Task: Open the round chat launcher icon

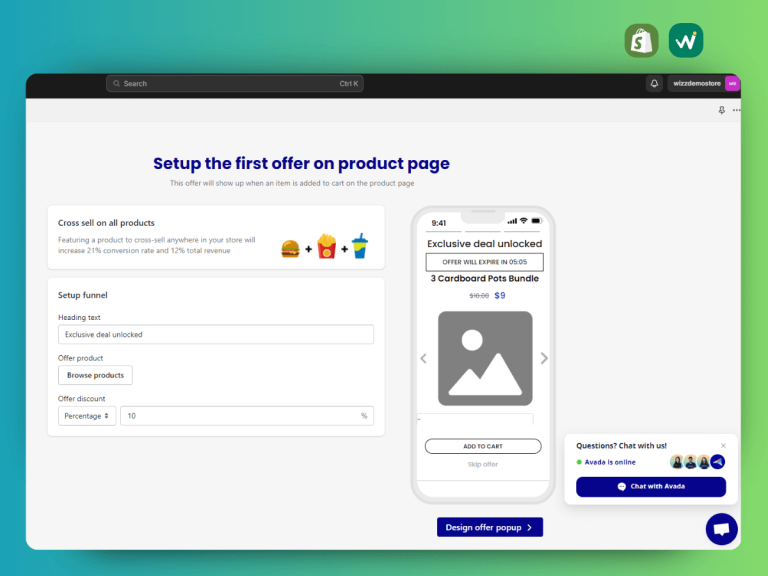Action: 721,529
